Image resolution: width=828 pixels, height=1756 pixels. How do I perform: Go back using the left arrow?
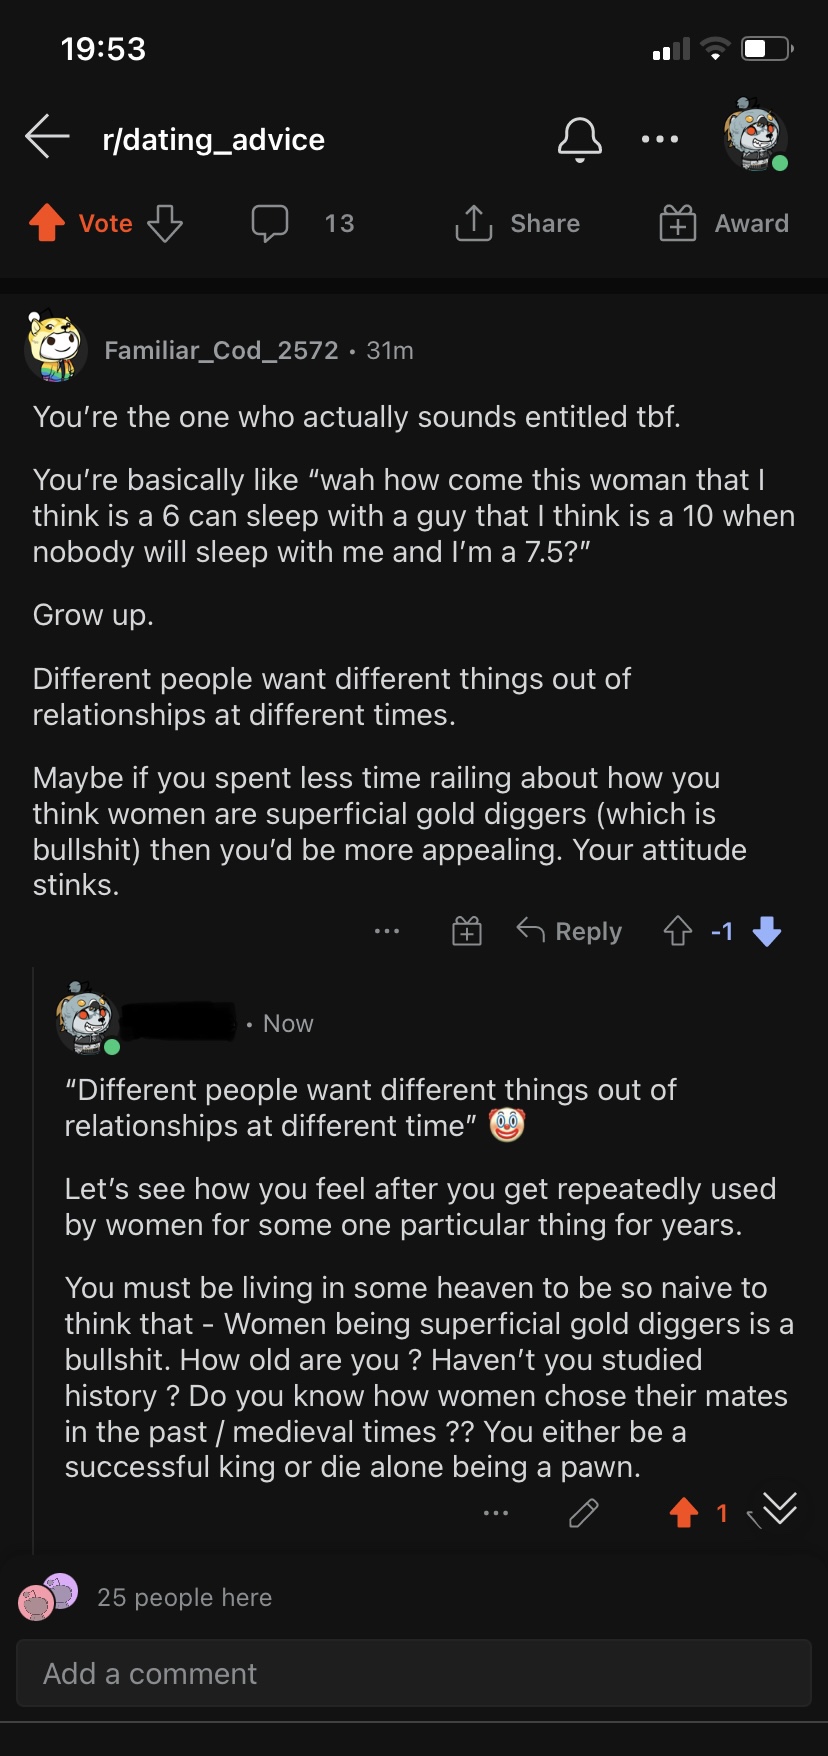[47, 137]
